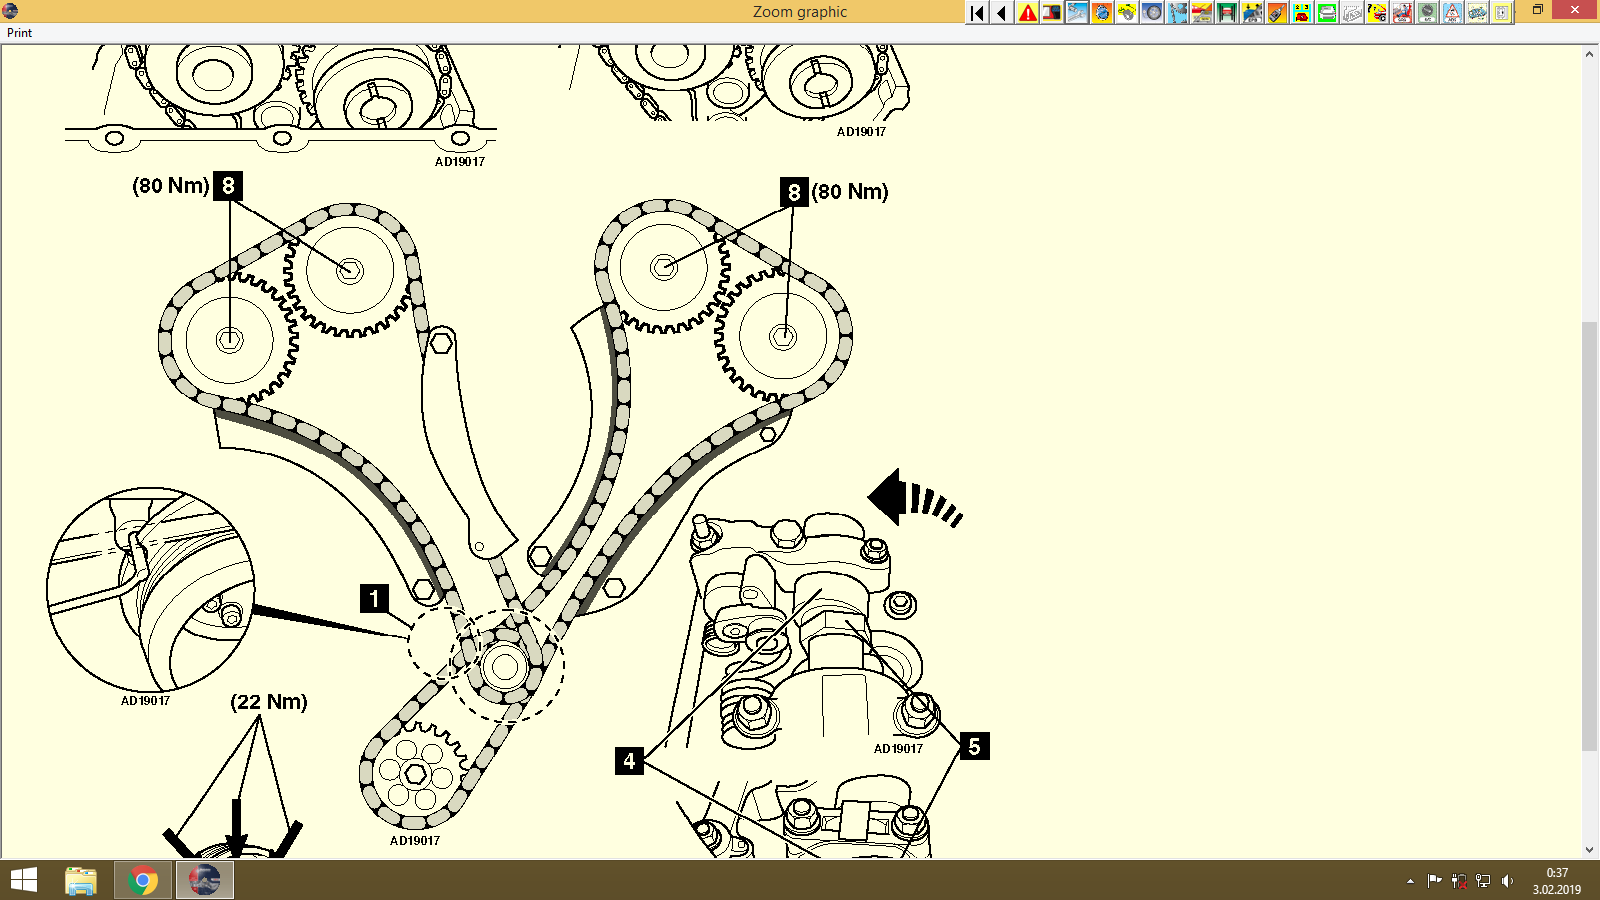
Task: Open the wheel and tire icon
Action: click(x=1152, y=13)
